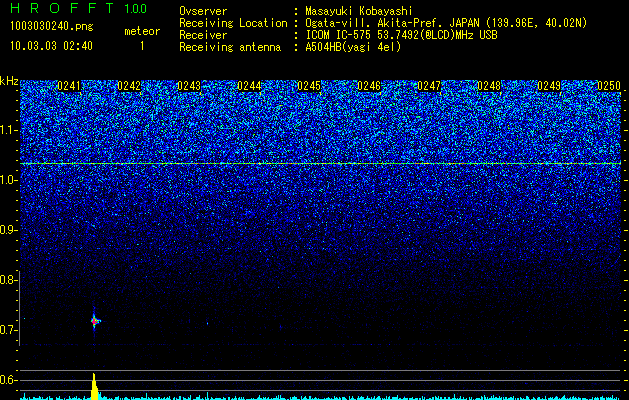Click the kHz axis unit label

coord(9,81)
